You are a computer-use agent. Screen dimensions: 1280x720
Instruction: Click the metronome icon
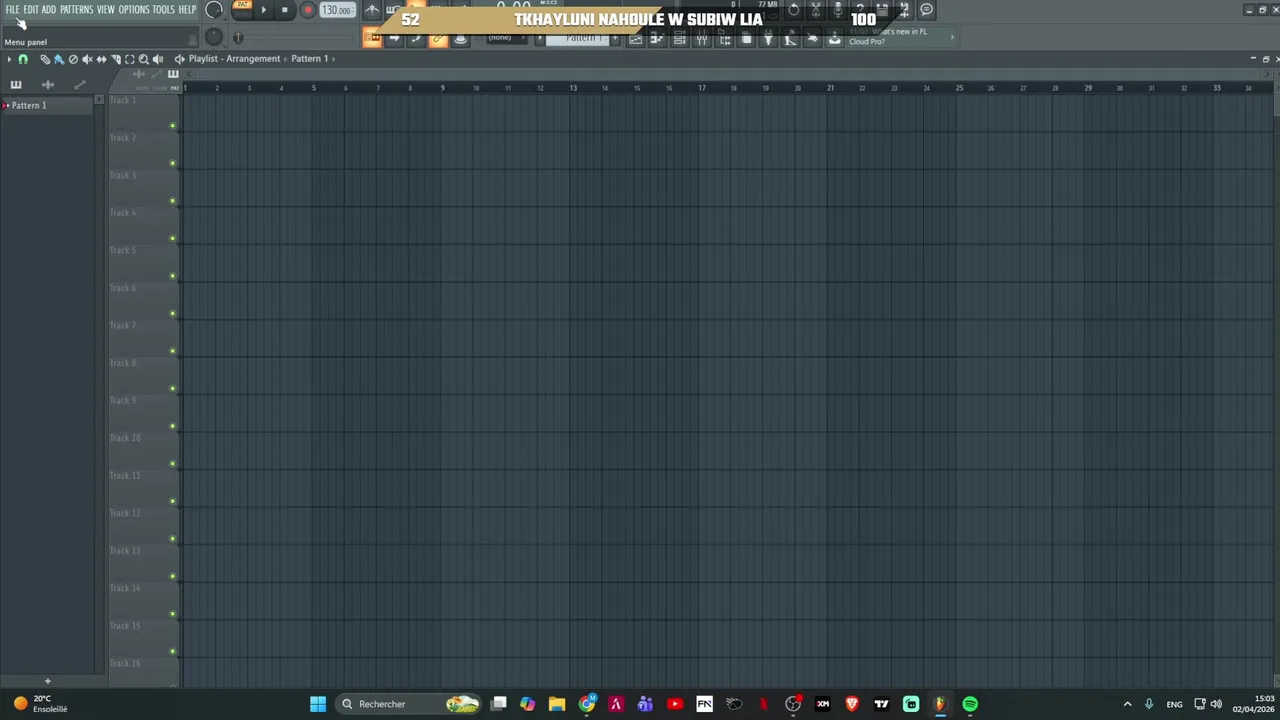point(371,9)
